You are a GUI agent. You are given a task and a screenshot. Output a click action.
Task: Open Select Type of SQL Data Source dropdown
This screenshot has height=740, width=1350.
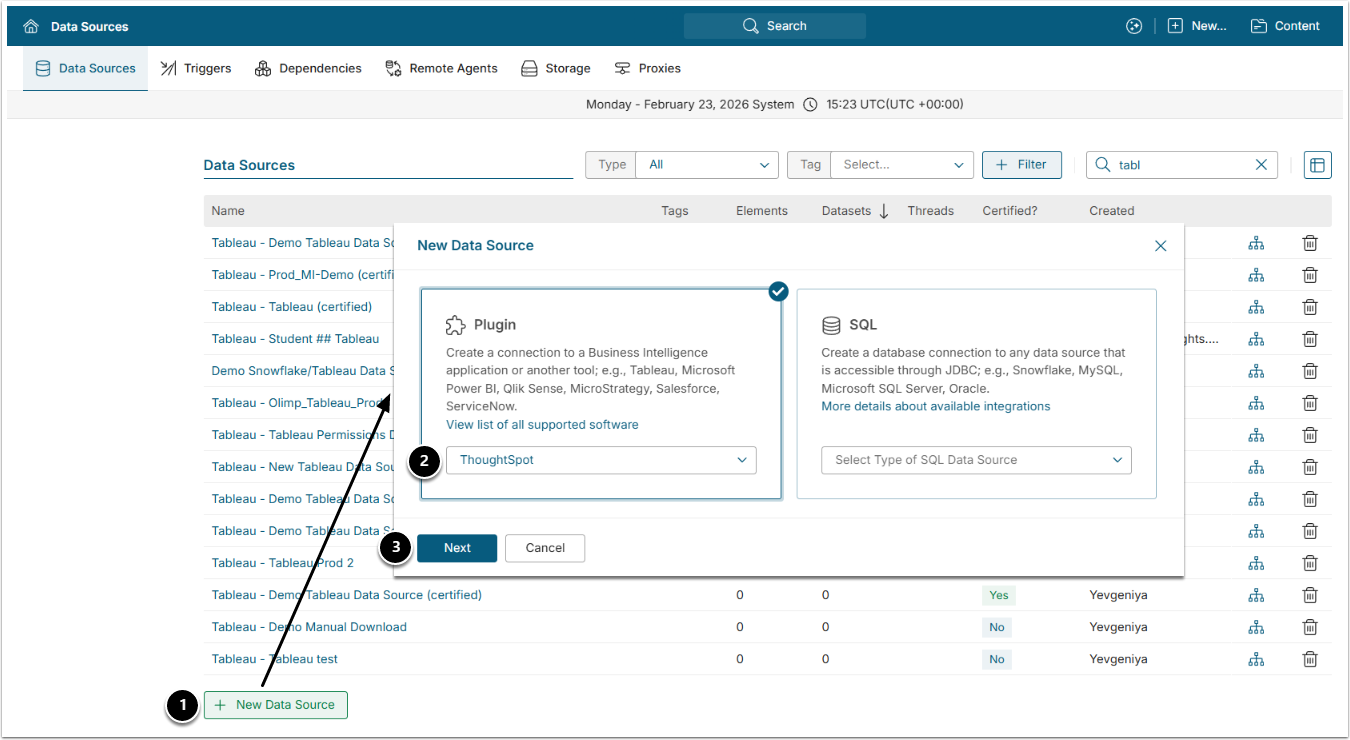coord(976,460)
